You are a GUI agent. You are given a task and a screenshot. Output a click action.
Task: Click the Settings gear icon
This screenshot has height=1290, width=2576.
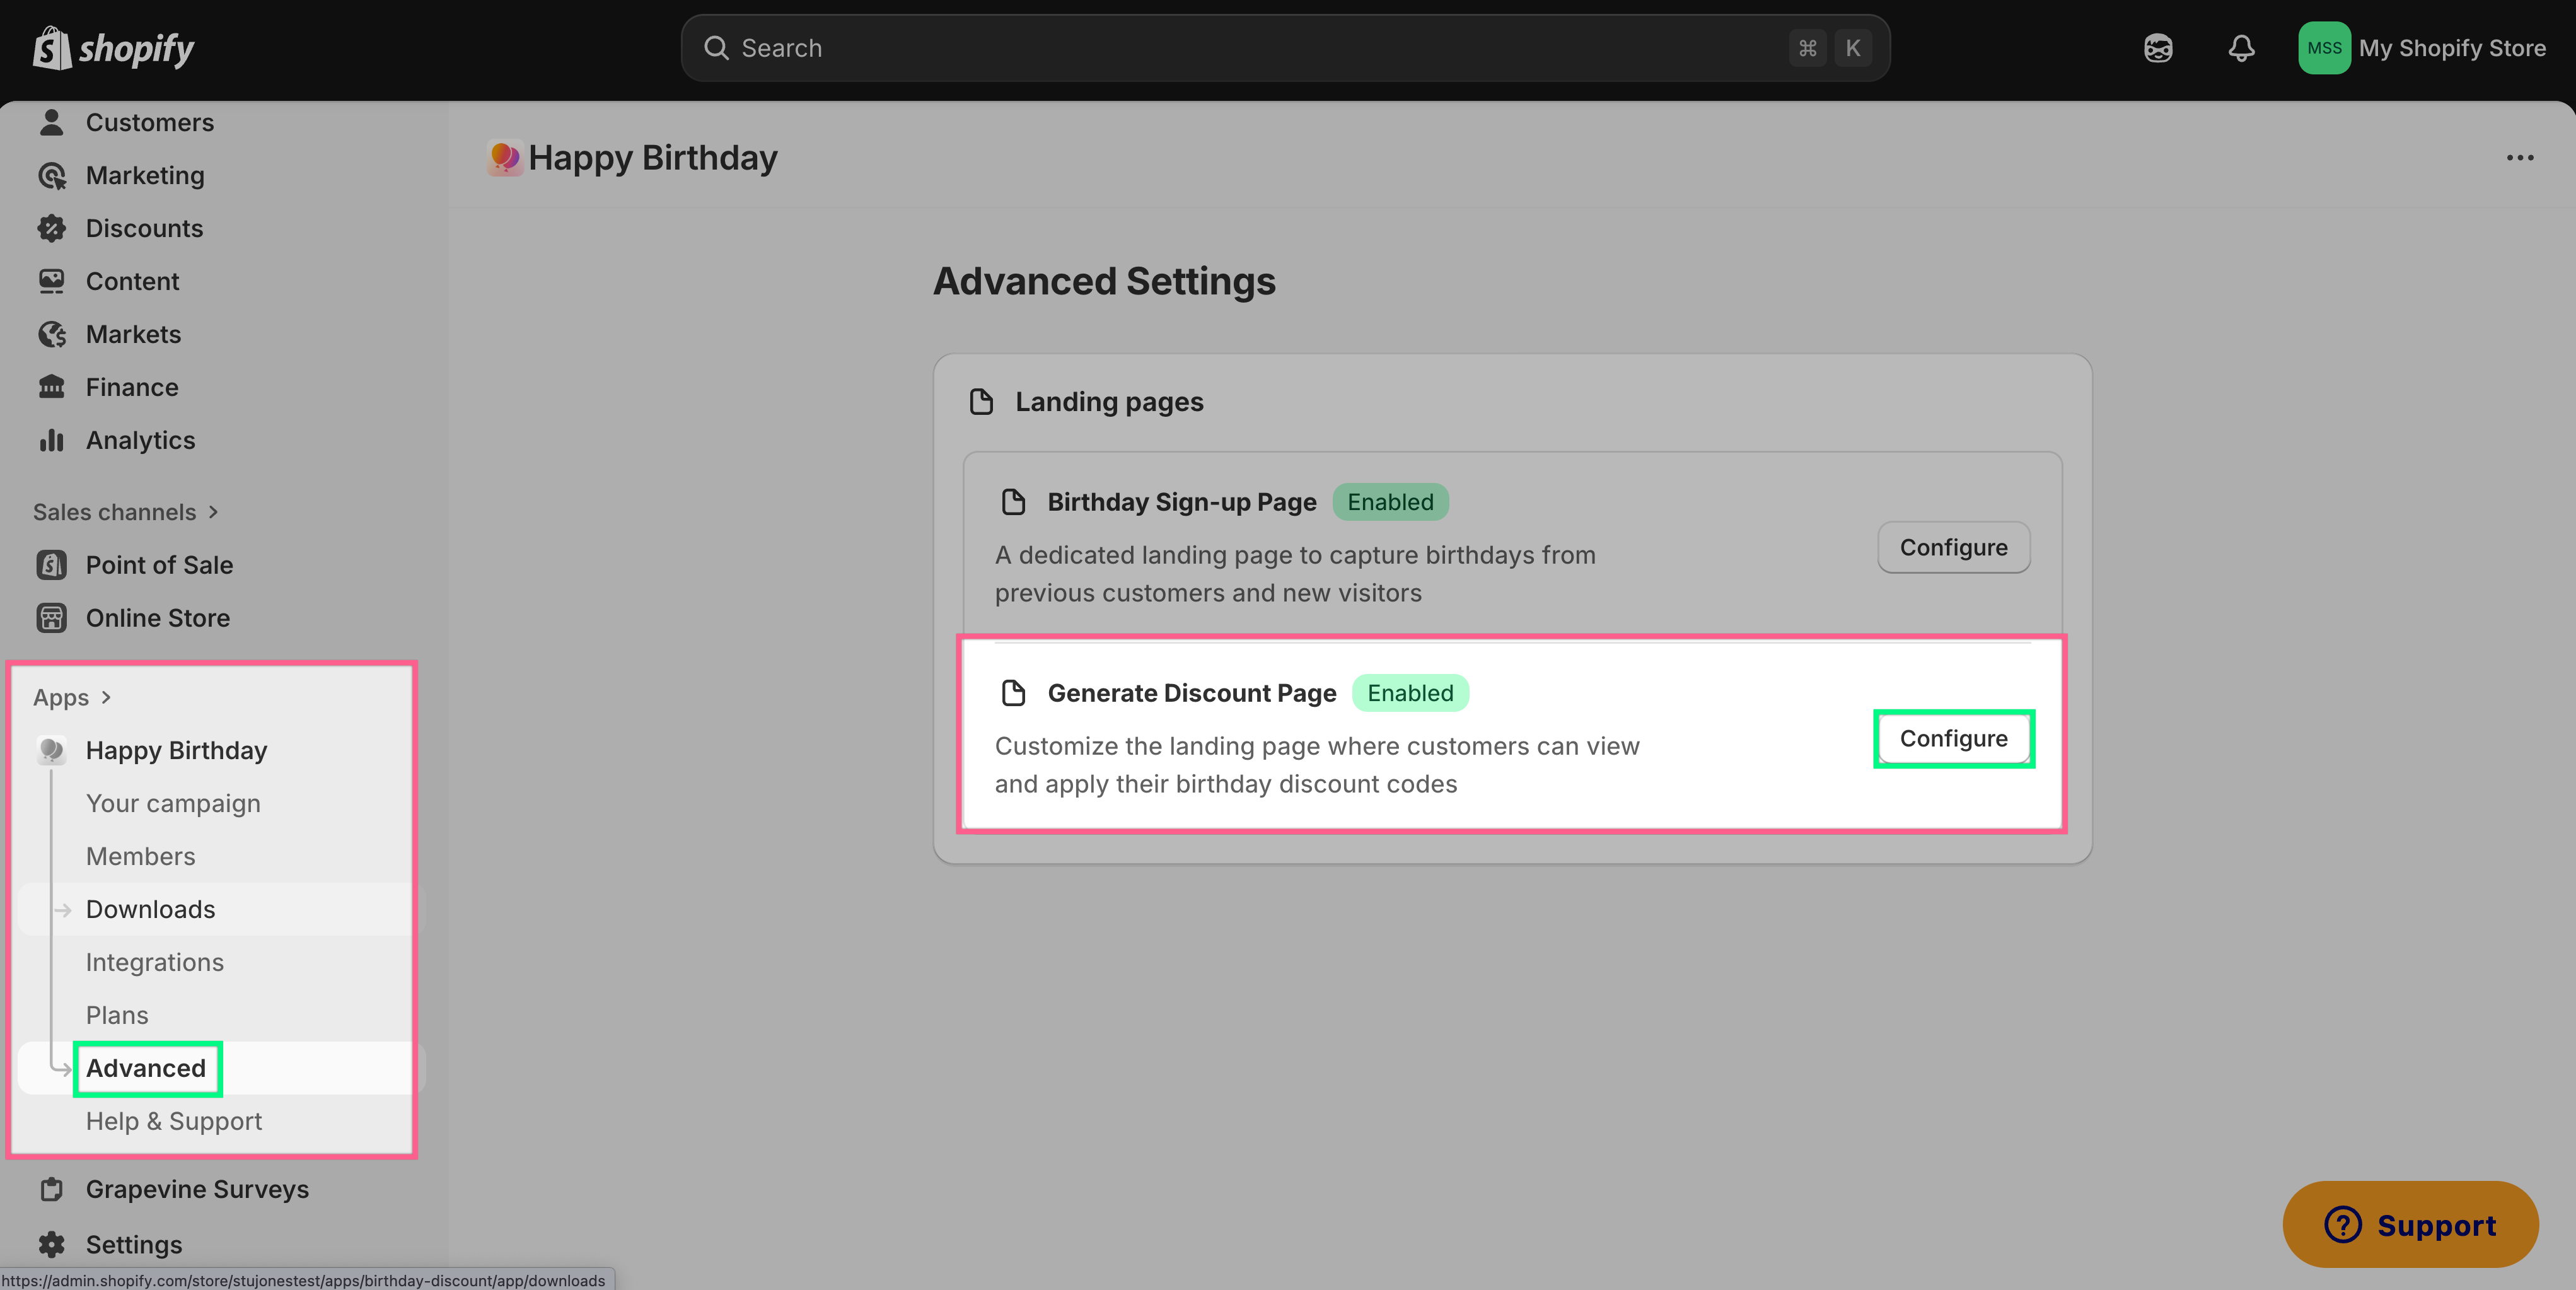coord(51,1244)
